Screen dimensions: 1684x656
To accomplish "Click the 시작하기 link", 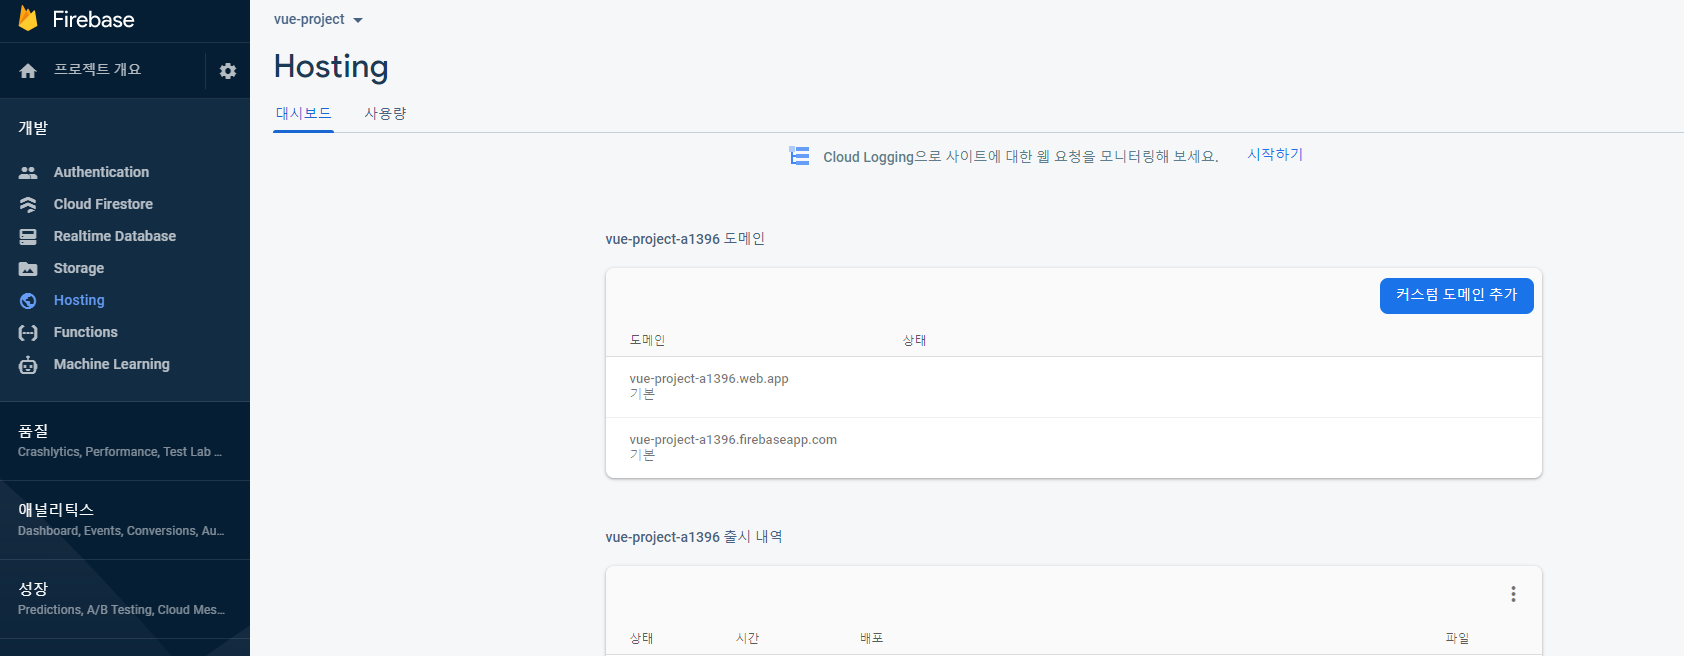I will click(x=1275, y=154).
